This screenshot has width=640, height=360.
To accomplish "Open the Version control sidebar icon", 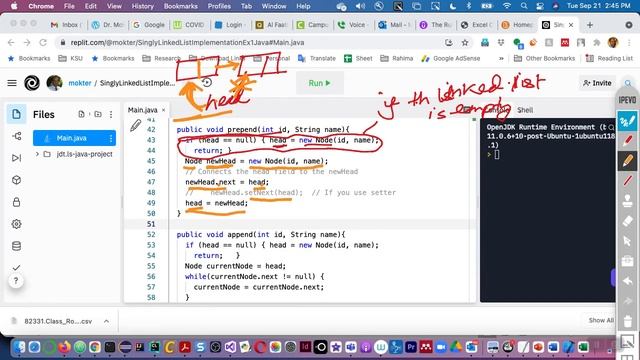I will pyautogui.click(x=16, y=136).
